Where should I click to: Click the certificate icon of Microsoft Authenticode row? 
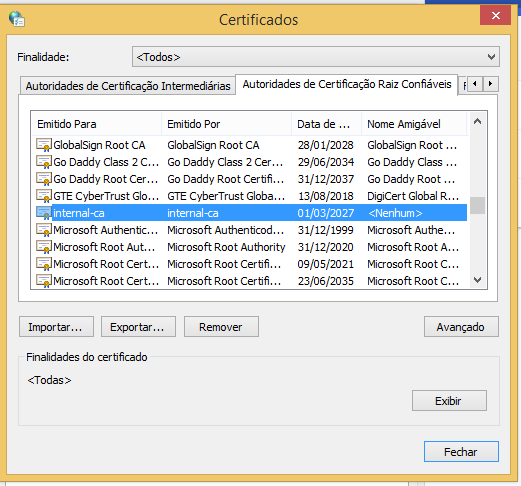click(x=44, y=230)
